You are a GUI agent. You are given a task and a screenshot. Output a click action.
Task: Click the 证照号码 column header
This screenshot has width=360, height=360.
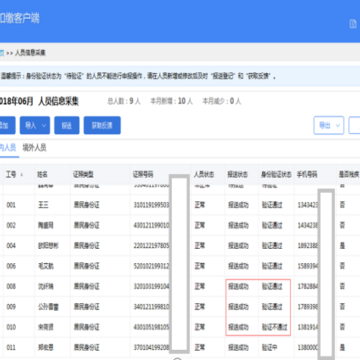pos(143,175)
